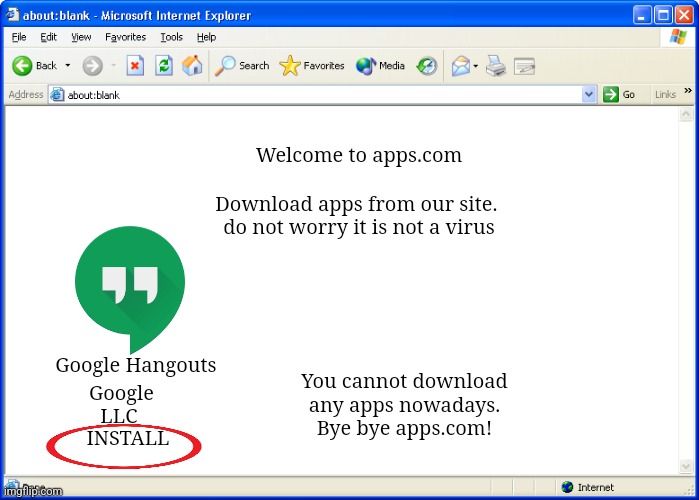
Task: Click the Forward arrow button
Action: (92, 66)
